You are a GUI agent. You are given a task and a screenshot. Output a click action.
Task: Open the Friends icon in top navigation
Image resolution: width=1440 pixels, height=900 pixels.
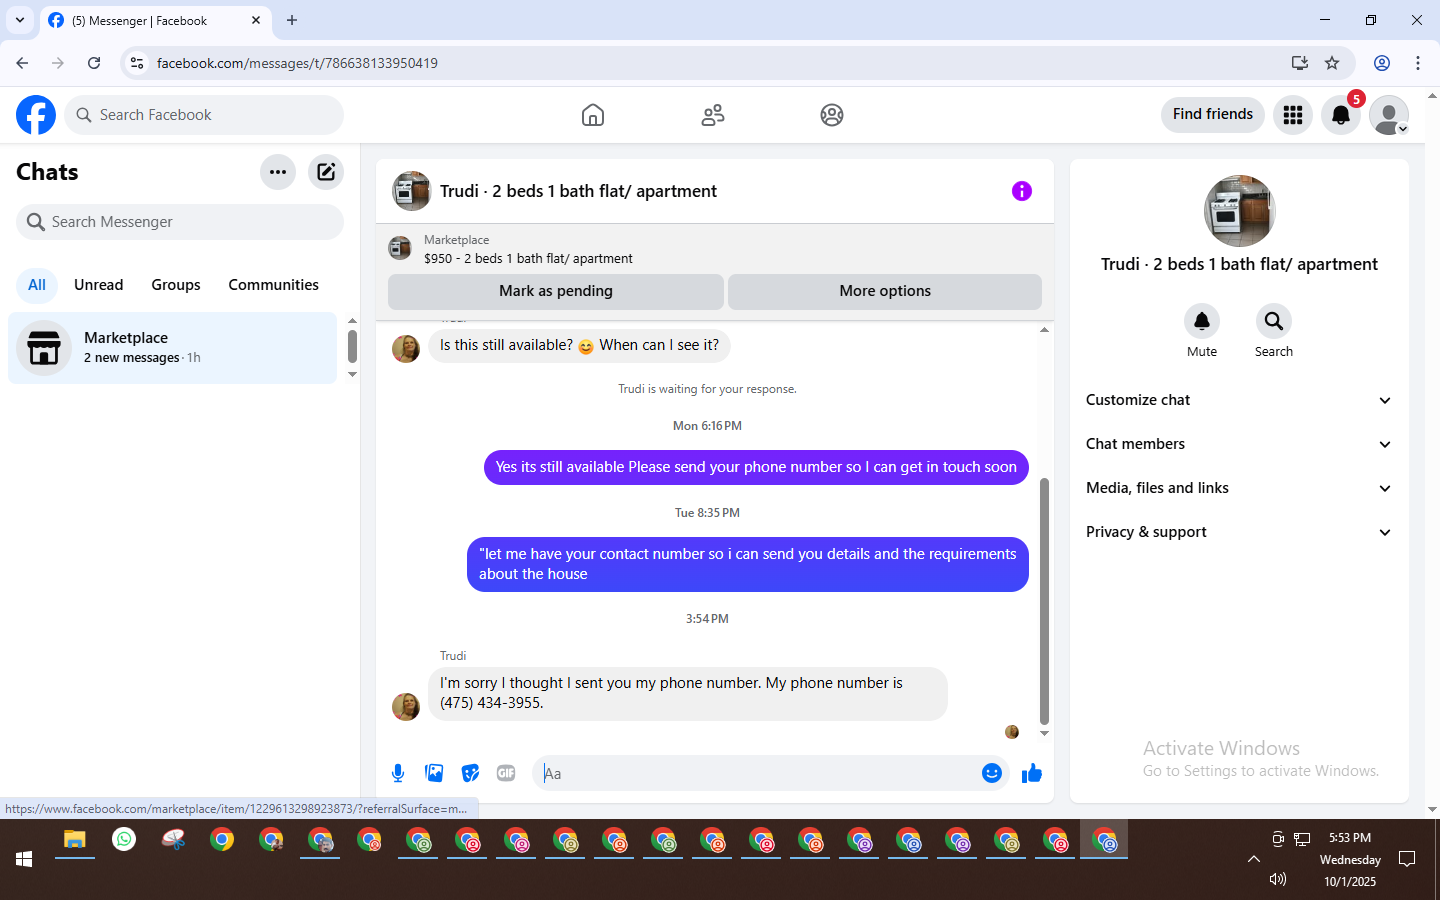coord(713,115)
